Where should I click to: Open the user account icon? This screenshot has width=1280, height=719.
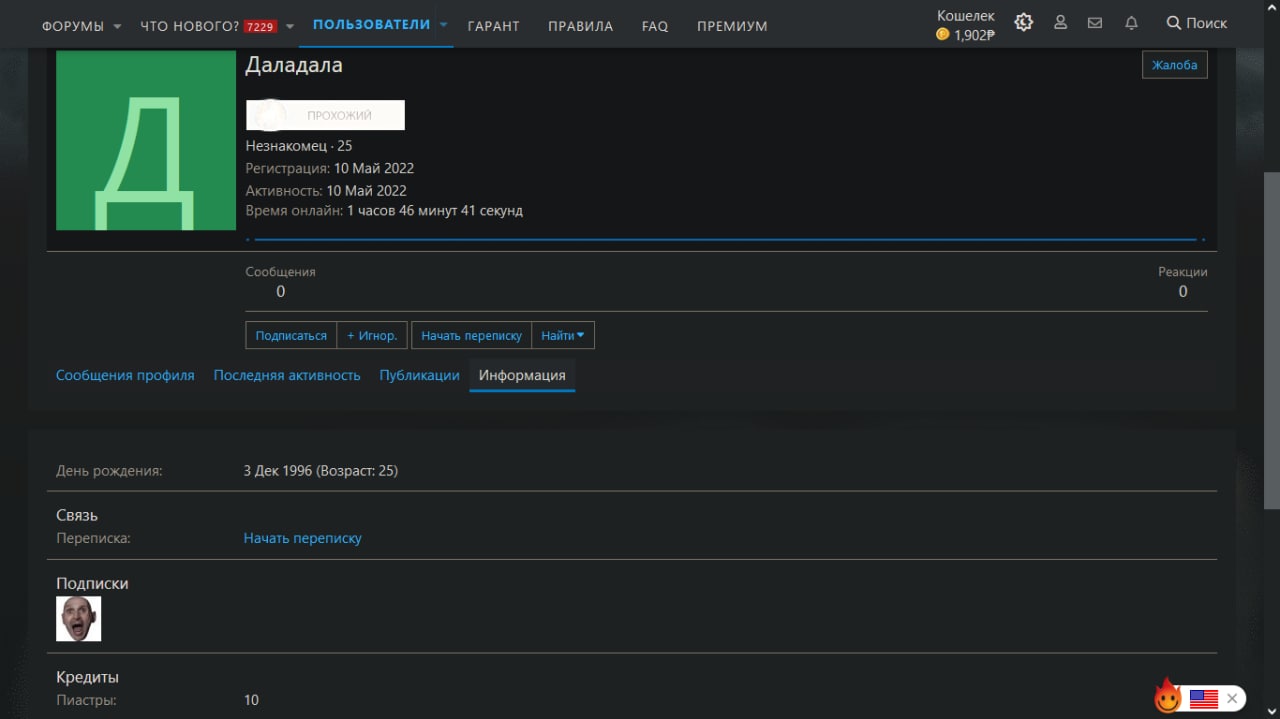pyautogui.click(x=1060, y=22)
